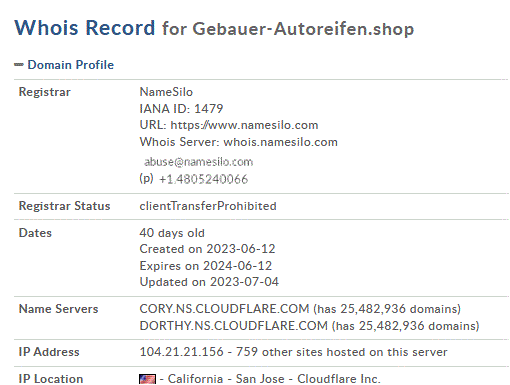The width and height of the screenshot is (510, 385).
Task: Click the Registrar row label
Action: (x=45, y=92)
